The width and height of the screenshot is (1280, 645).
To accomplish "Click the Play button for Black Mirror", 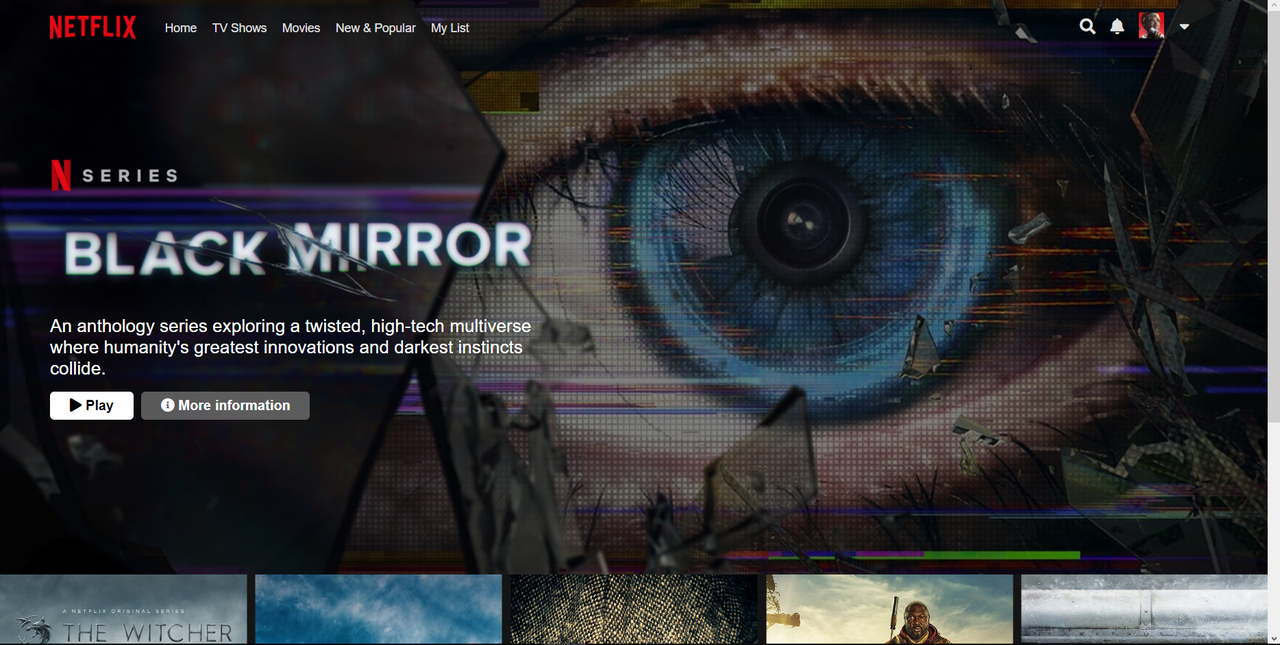I will (91, 405).
